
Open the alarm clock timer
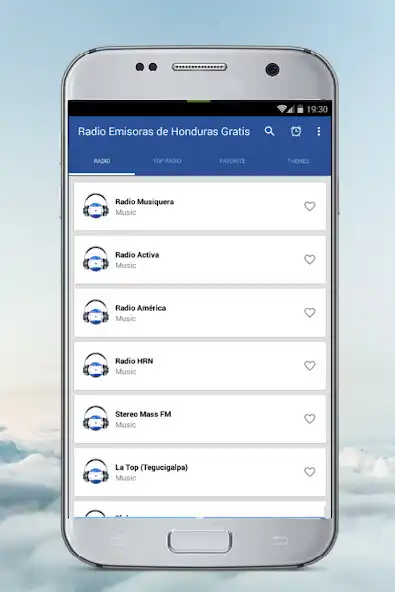pyautogui.click(x=296, y=131)
